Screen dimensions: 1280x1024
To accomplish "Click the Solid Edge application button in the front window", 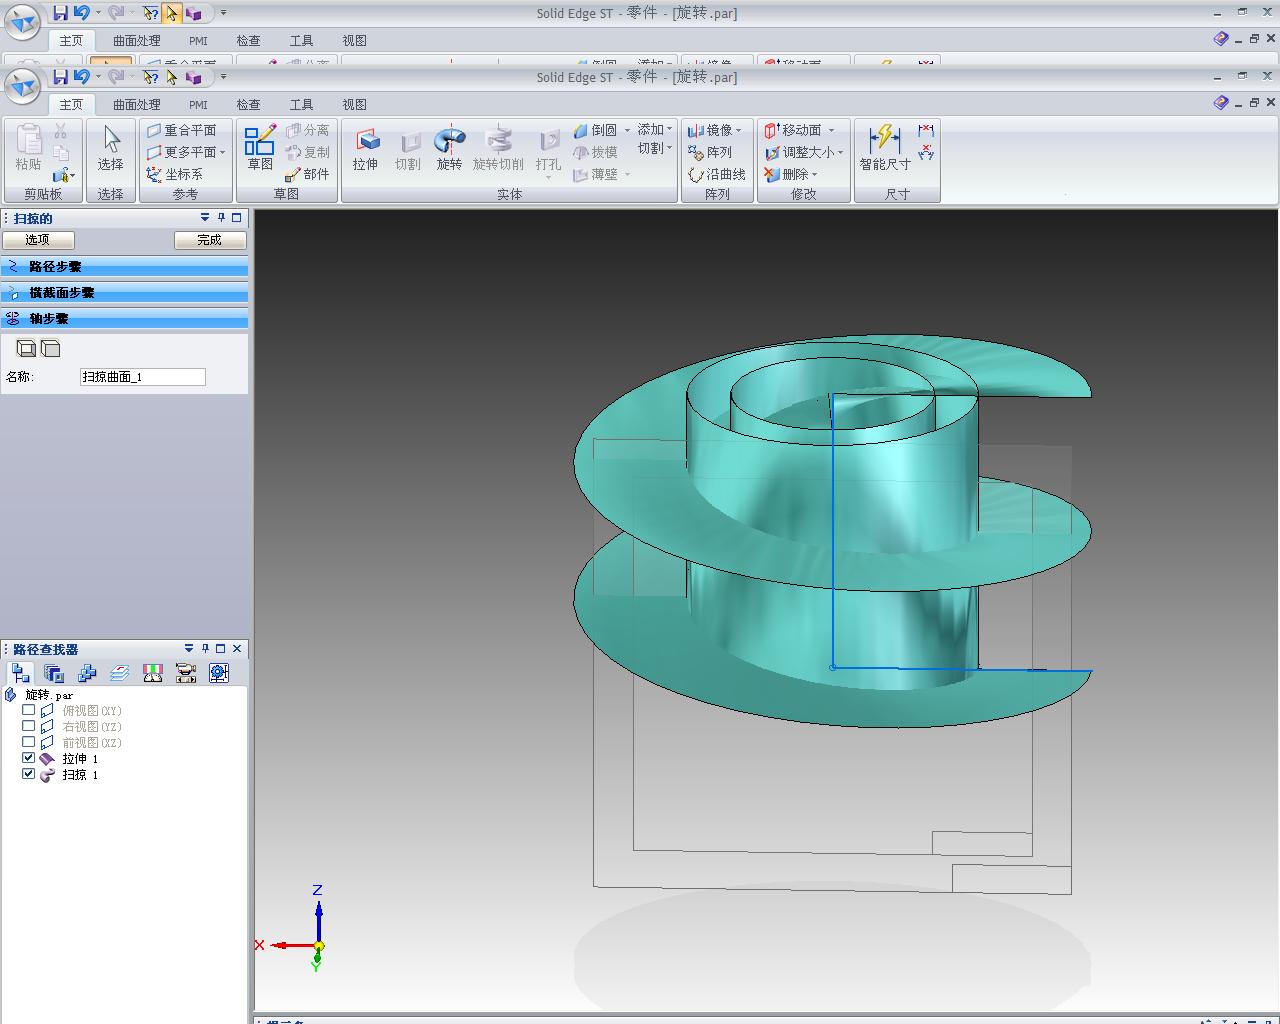I will [x=23, y=85].
